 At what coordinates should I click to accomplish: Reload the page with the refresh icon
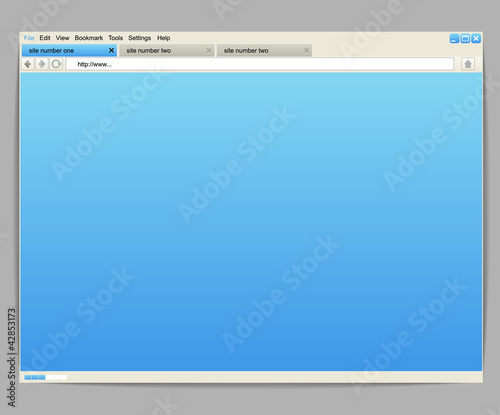pyautogui.click(x=56, y=64)
